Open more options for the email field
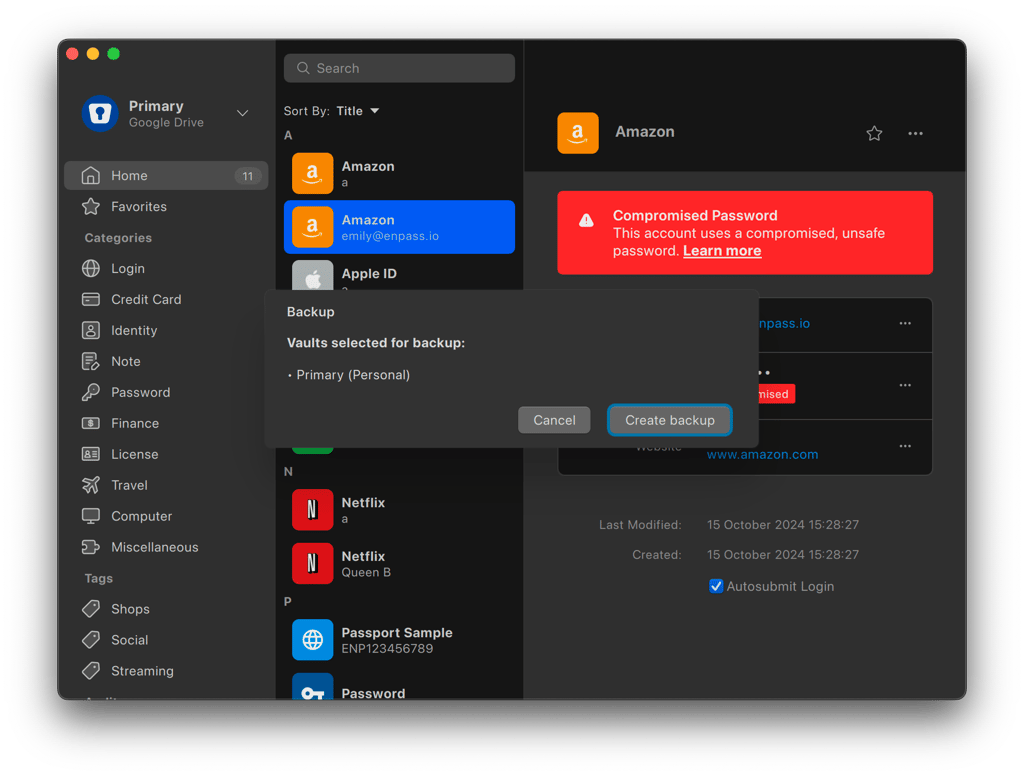This screenshot has width=1024, height=776. 904,323
